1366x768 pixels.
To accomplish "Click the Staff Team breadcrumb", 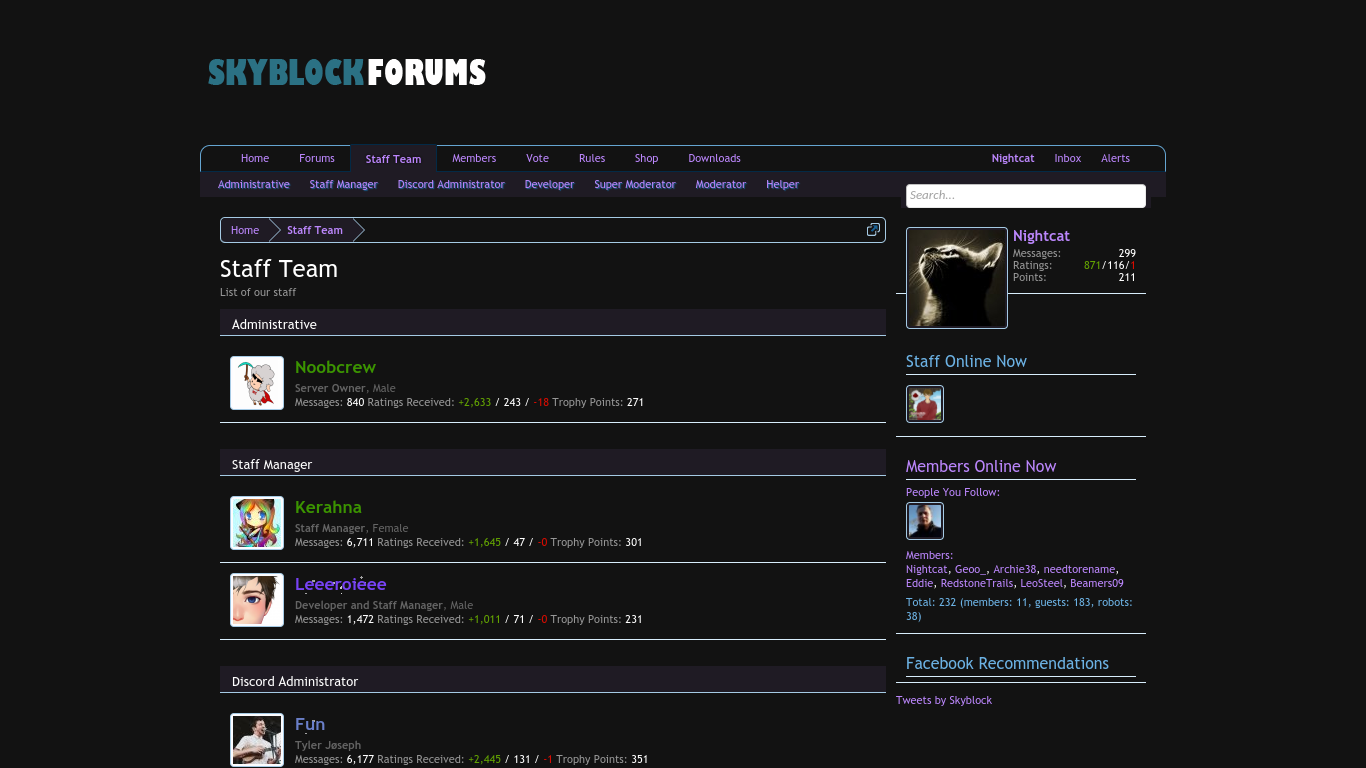I will click(315, 230).
